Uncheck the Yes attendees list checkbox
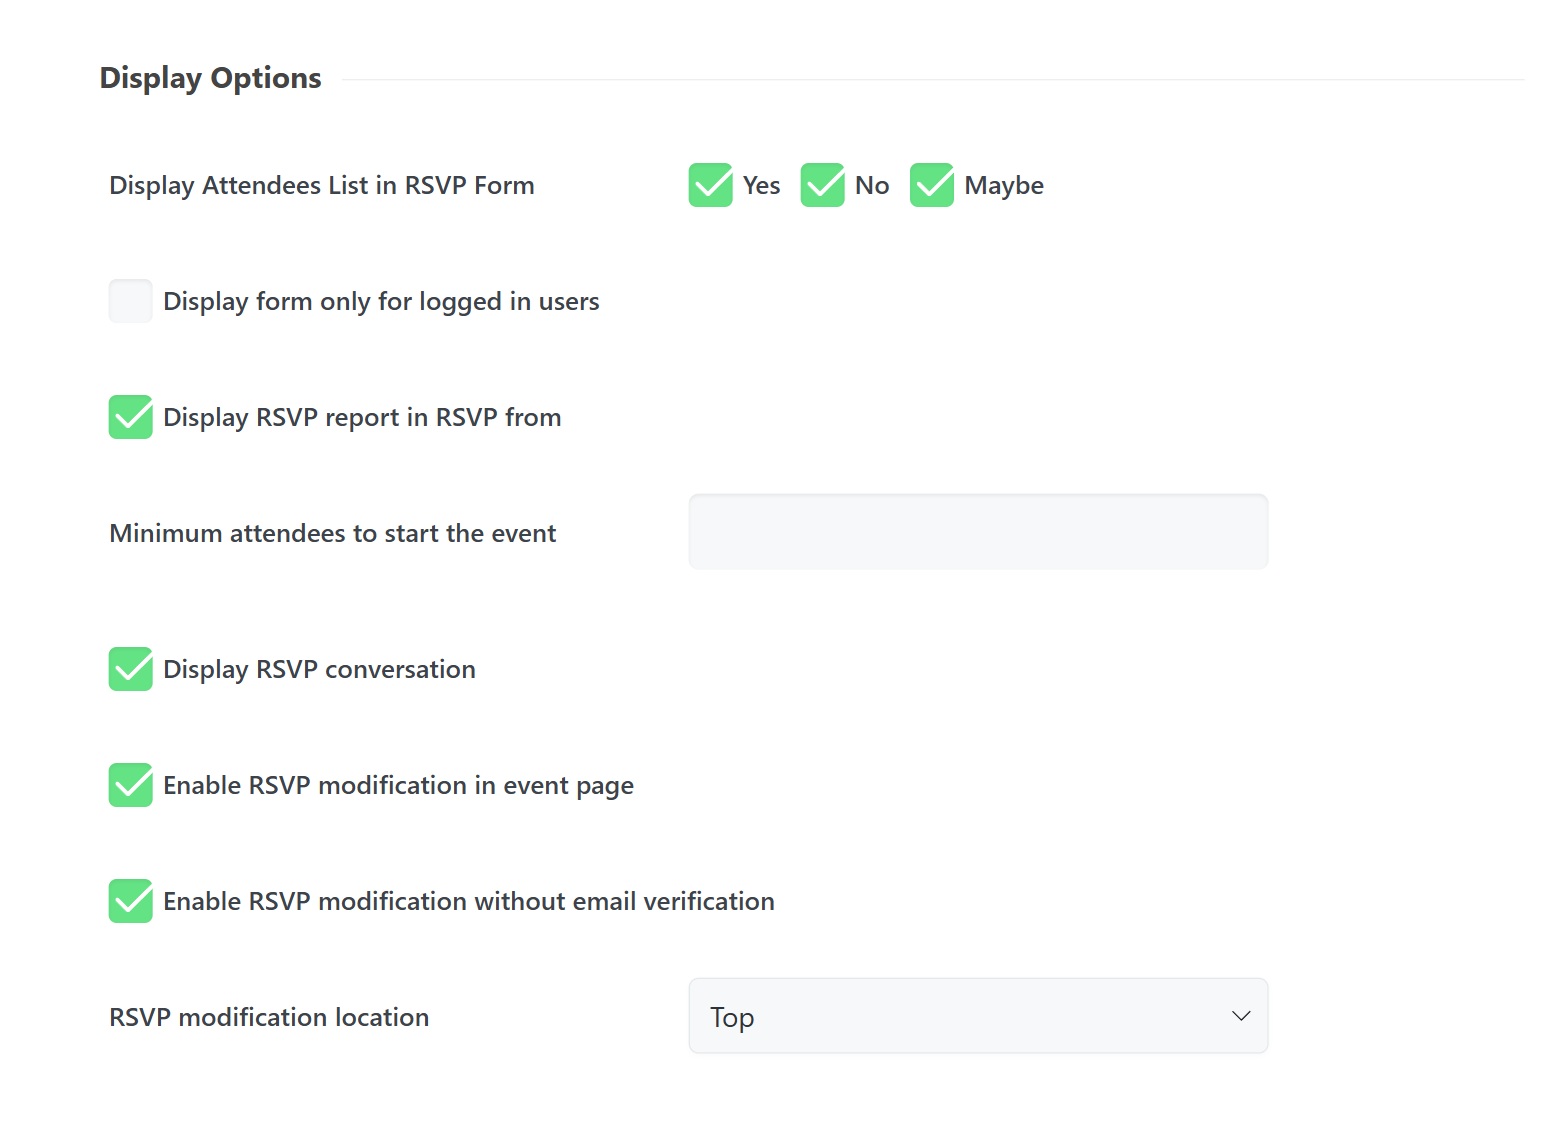This screenshot has width=1565, height=1121. click(x=710, y=185)
